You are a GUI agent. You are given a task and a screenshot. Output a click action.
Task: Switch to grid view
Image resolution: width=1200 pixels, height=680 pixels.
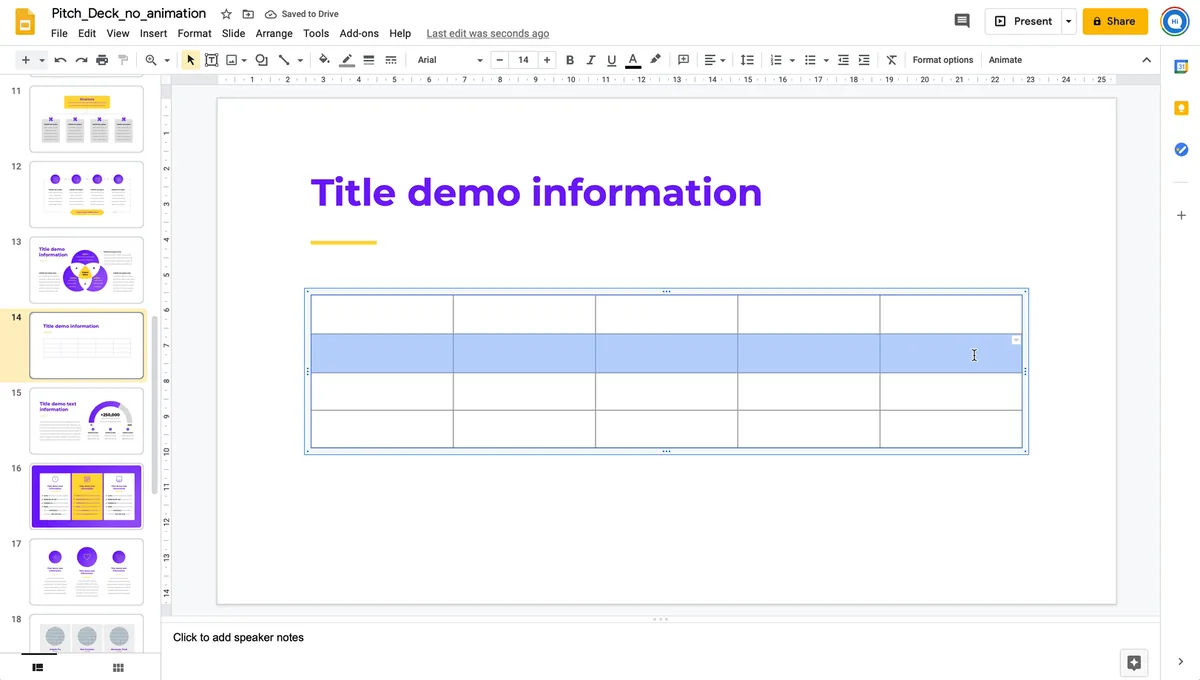pos(118,667)
